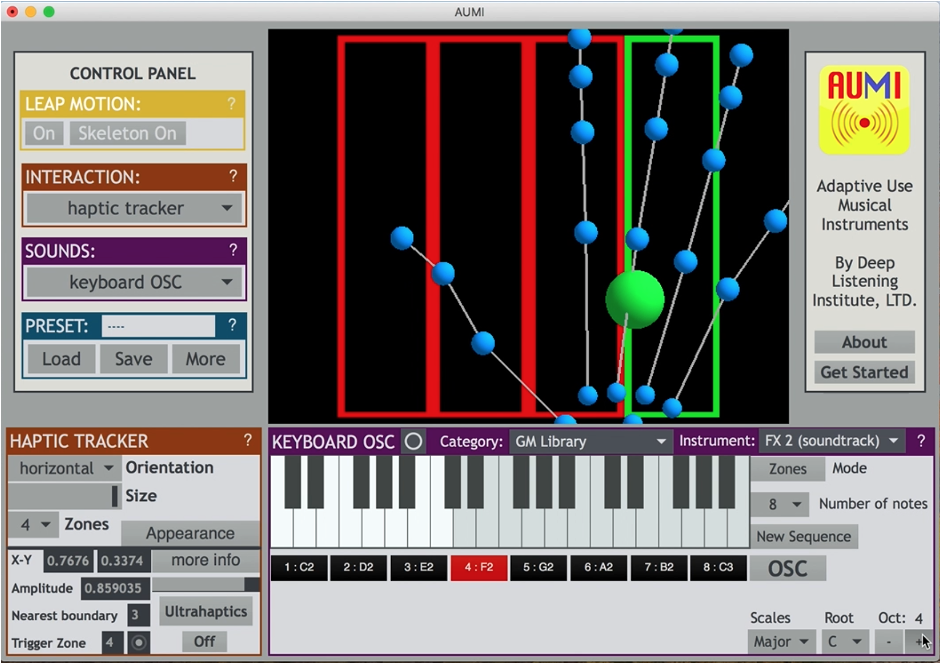Toggle the Trigger Zone circle indicator
Screen dimensions: 940x663
pos(138,643)
